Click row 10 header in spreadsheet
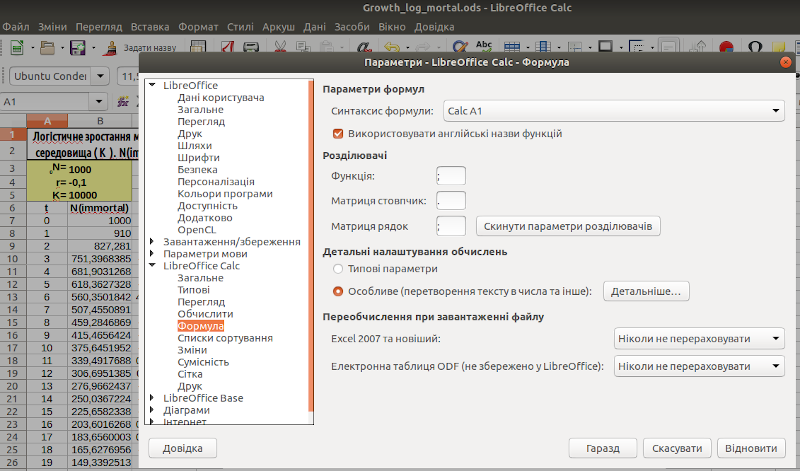The width and height of the screenshot is (800, 471). (13, 259)
